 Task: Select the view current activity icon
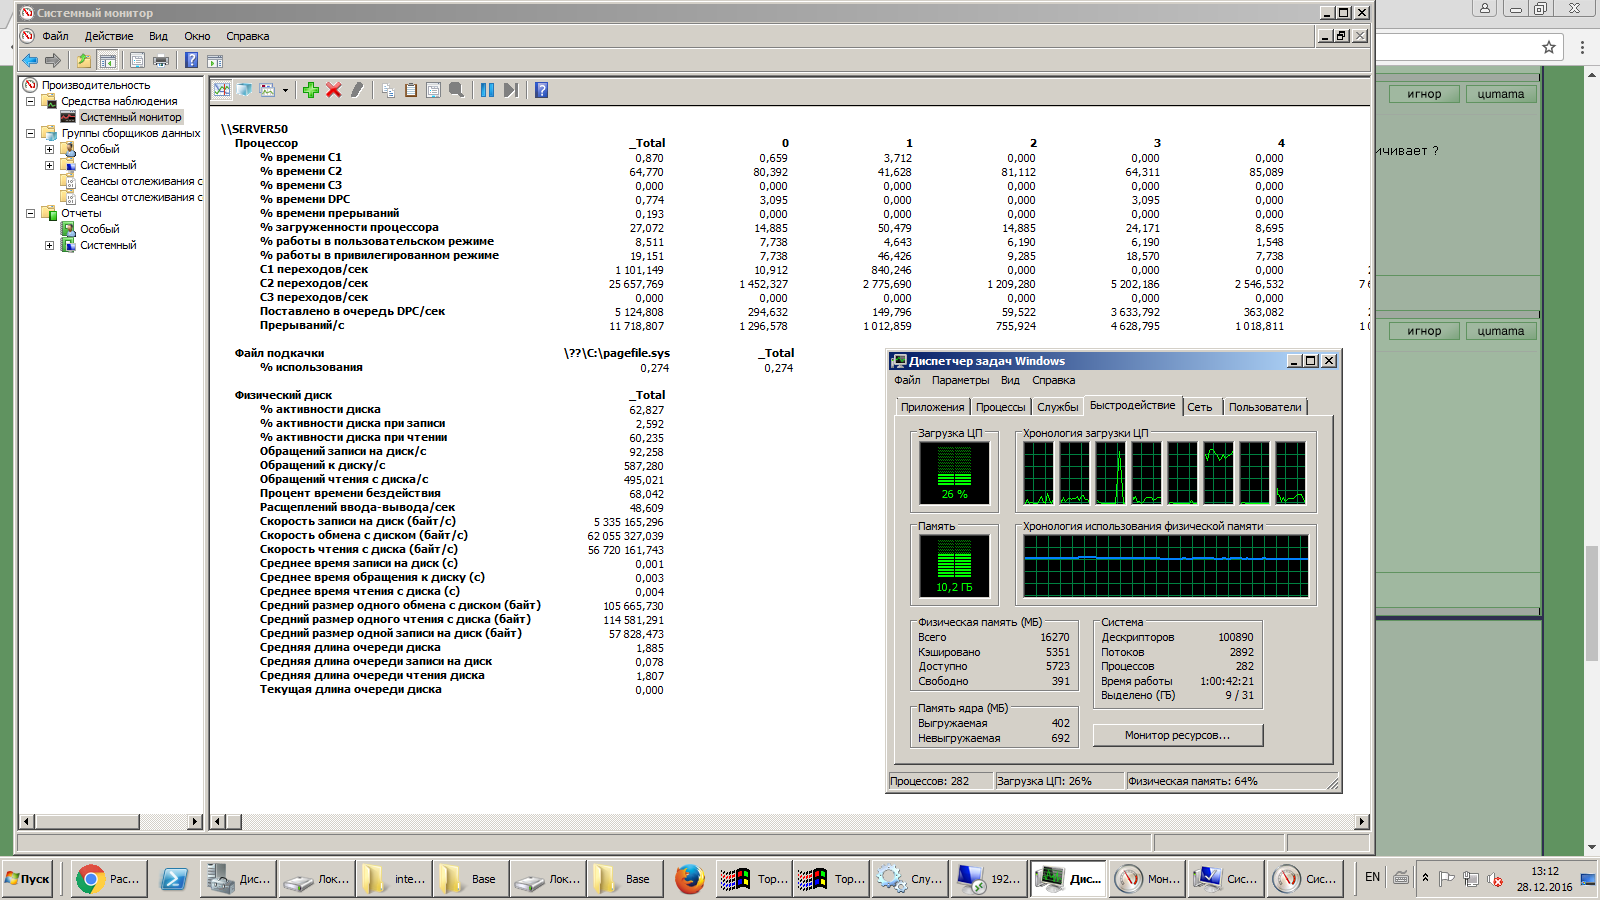222,90
